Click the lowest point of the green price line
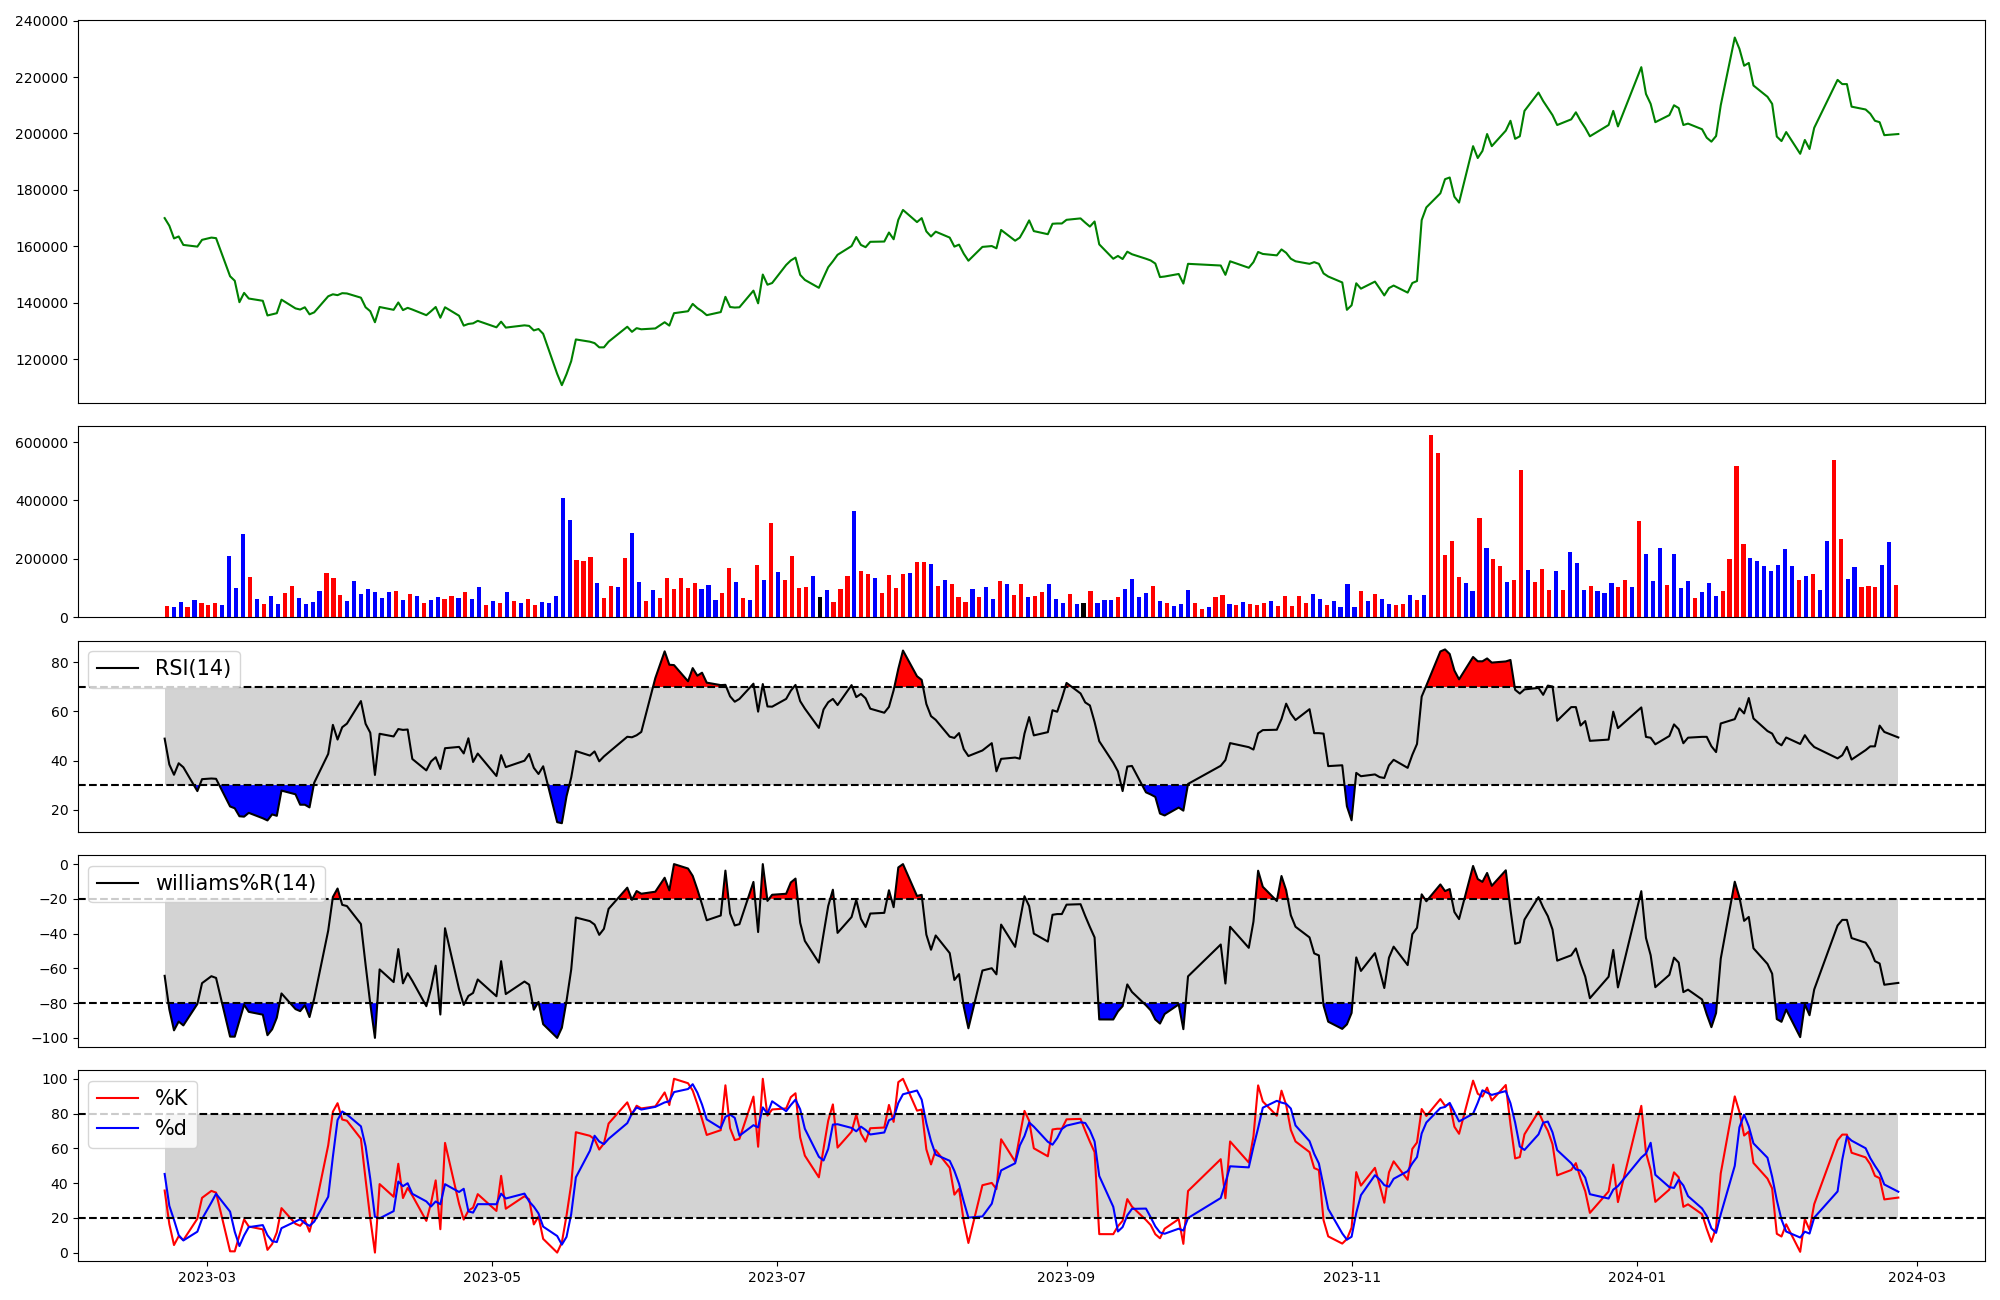 [562, 385]
